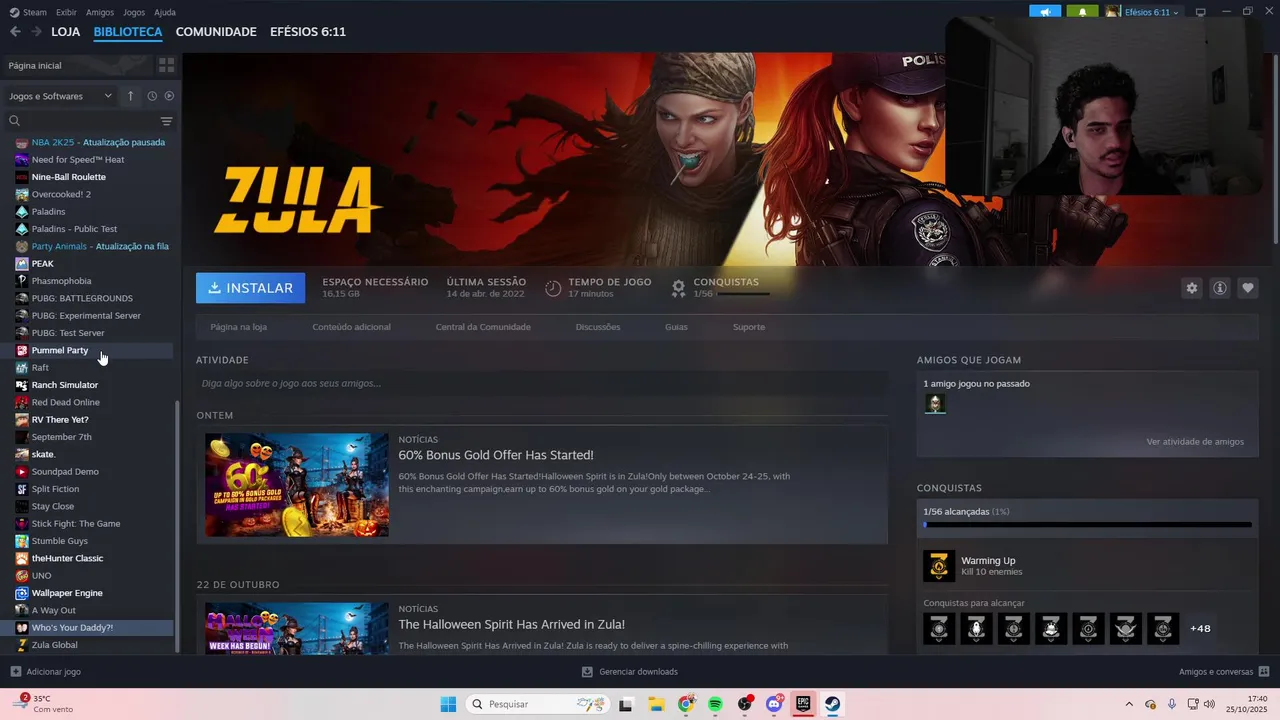Add Zula to favorites heart
Viewport: 1280px width, 720px height.
click(x=1248, y=288)
